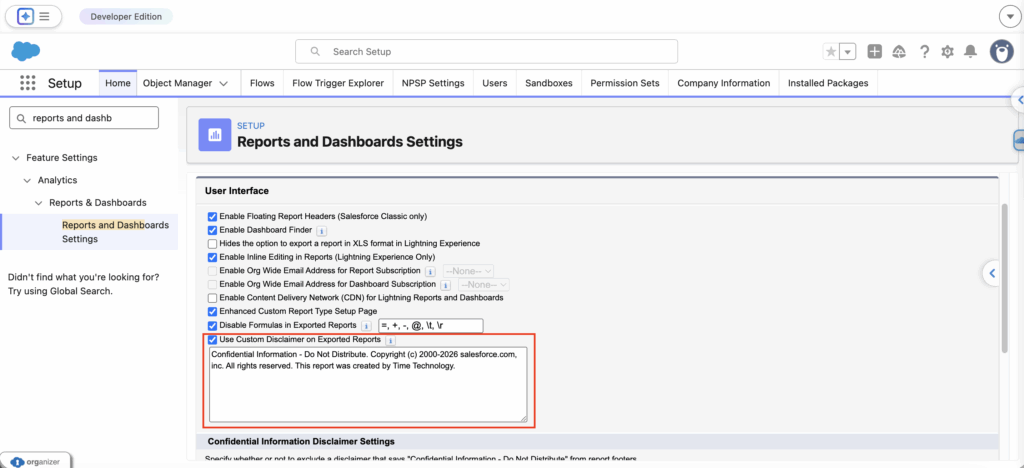This screenshot has height=468, width=1024.
Task: Toggle Disable Formulas in Exported Reports checkbox
Action: click(x=212, y=325)
